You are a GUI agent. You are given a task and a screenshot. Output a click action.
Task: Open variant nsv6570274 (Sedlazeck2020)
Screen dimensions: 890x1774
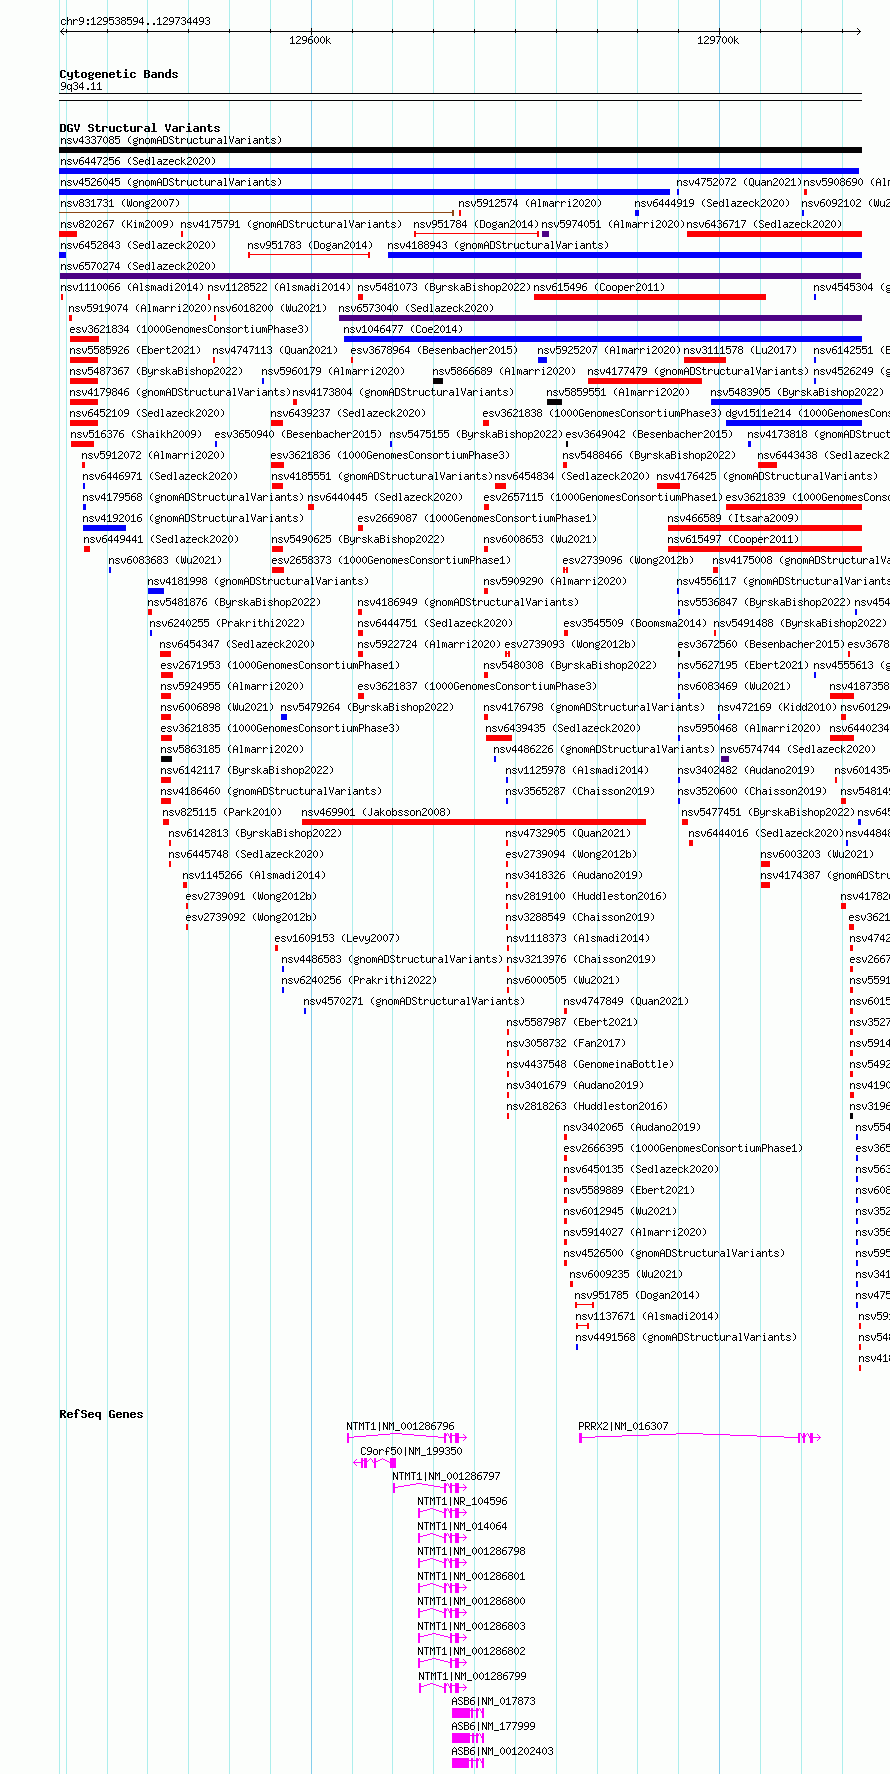click(138, 266)
